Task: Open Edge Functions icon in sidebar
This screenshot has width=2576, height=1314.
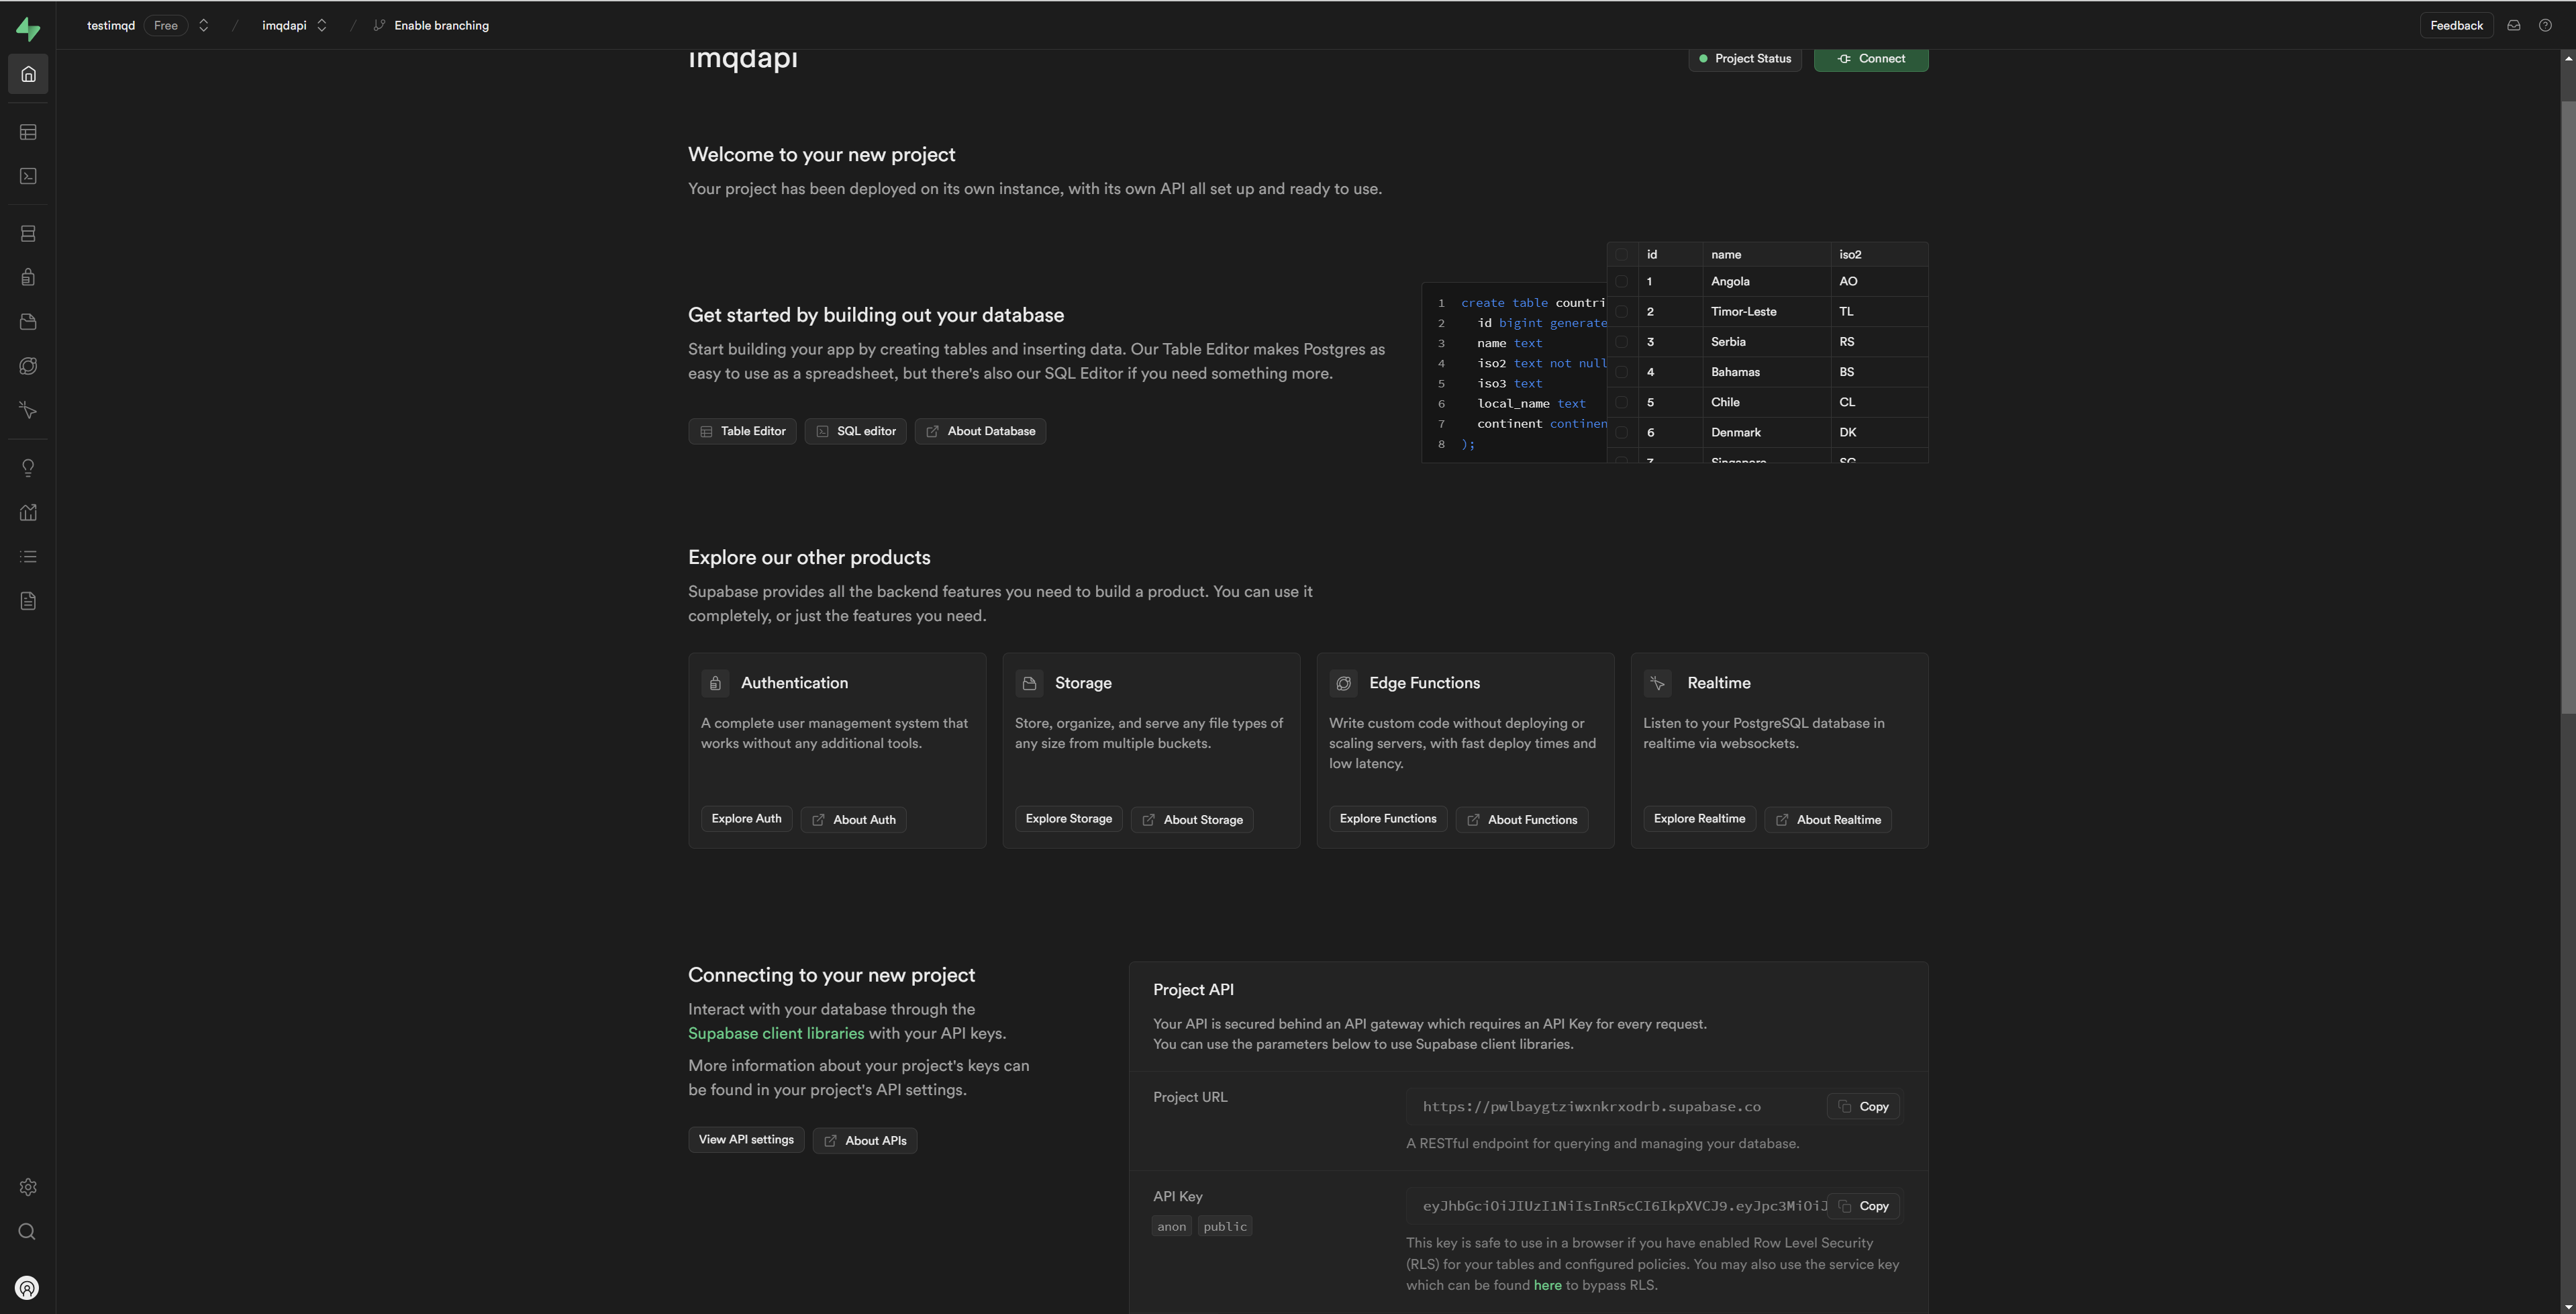Action: 28,366
